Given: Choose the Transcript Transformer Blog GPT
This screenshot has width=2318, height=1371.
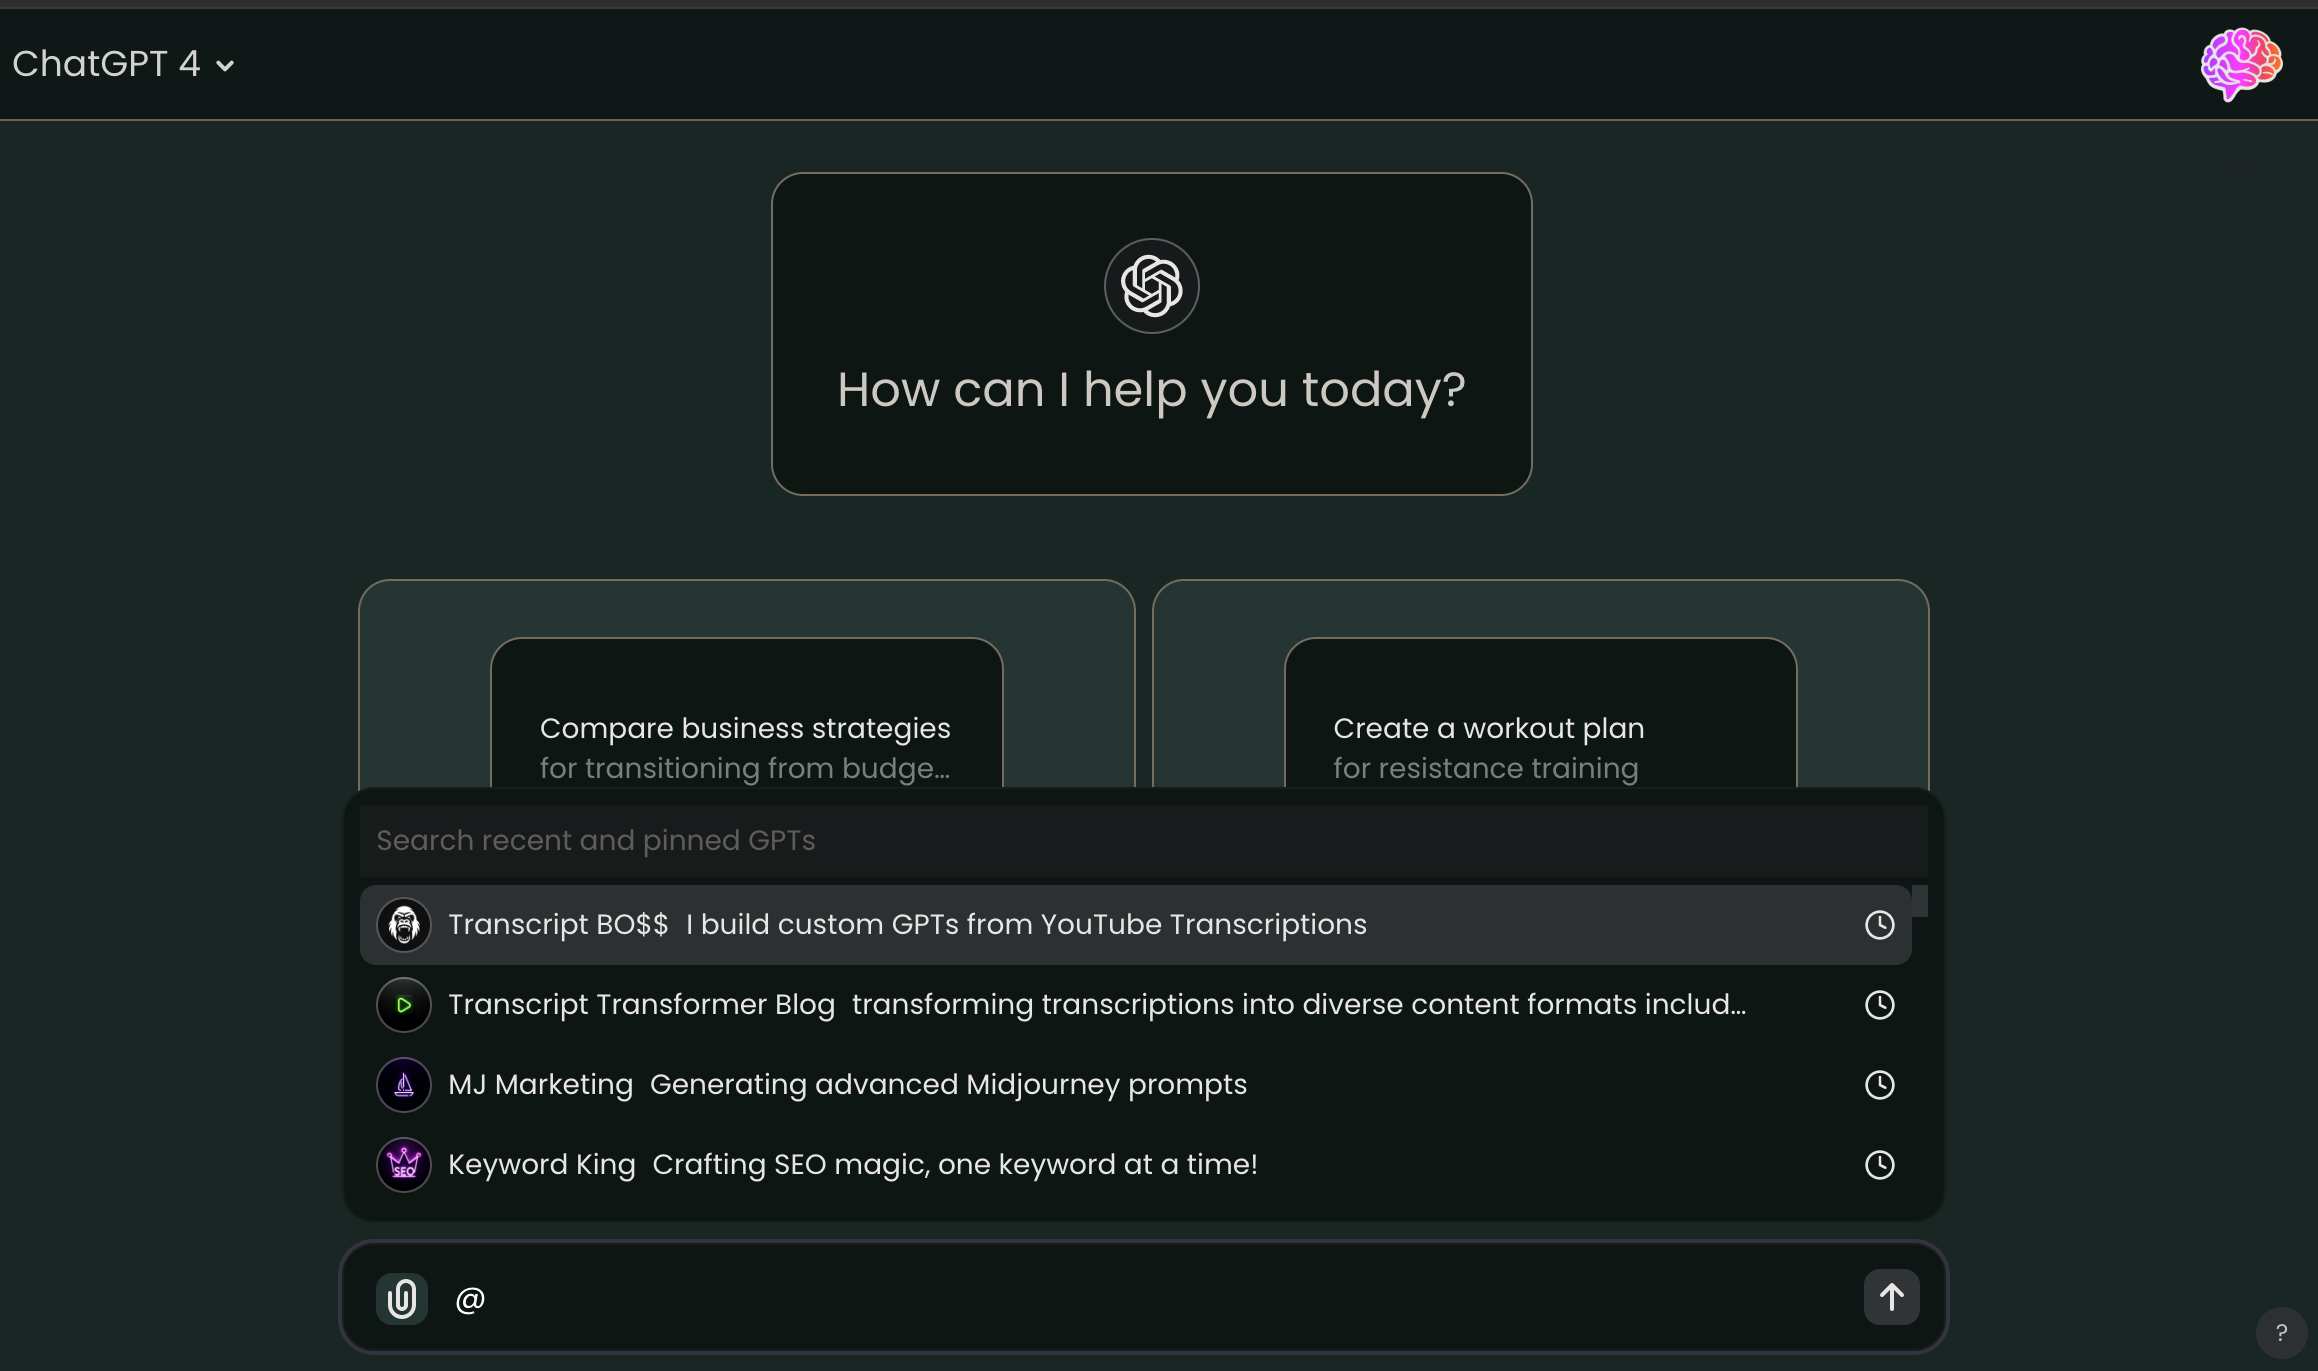Looking at the screenshot, I should click(x=1135, y=1004).
